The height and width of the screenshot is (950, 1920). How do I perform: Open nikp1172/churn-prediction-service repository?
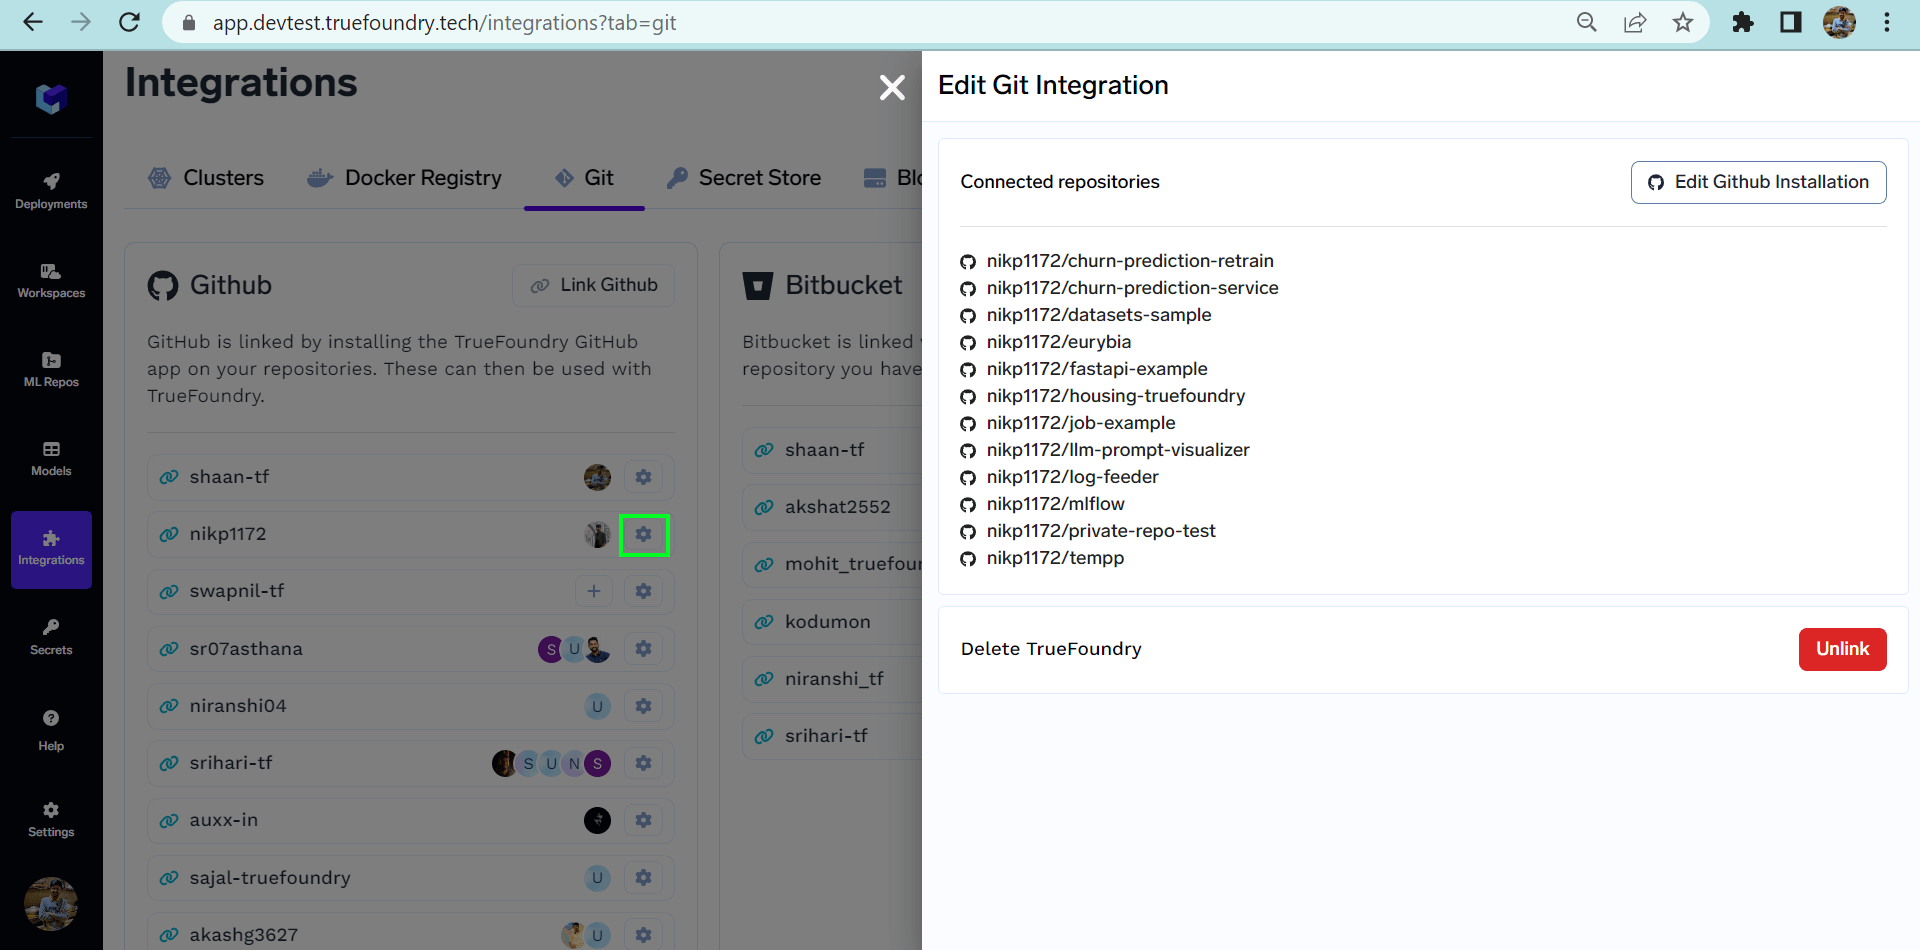[1132, 288]
